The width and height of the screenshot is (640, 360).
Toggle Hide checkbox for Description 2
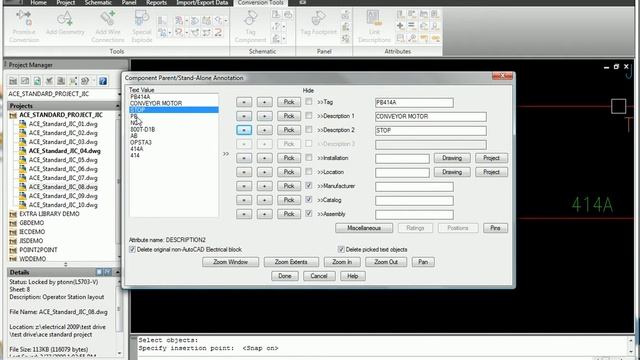[x=309, y=129]
